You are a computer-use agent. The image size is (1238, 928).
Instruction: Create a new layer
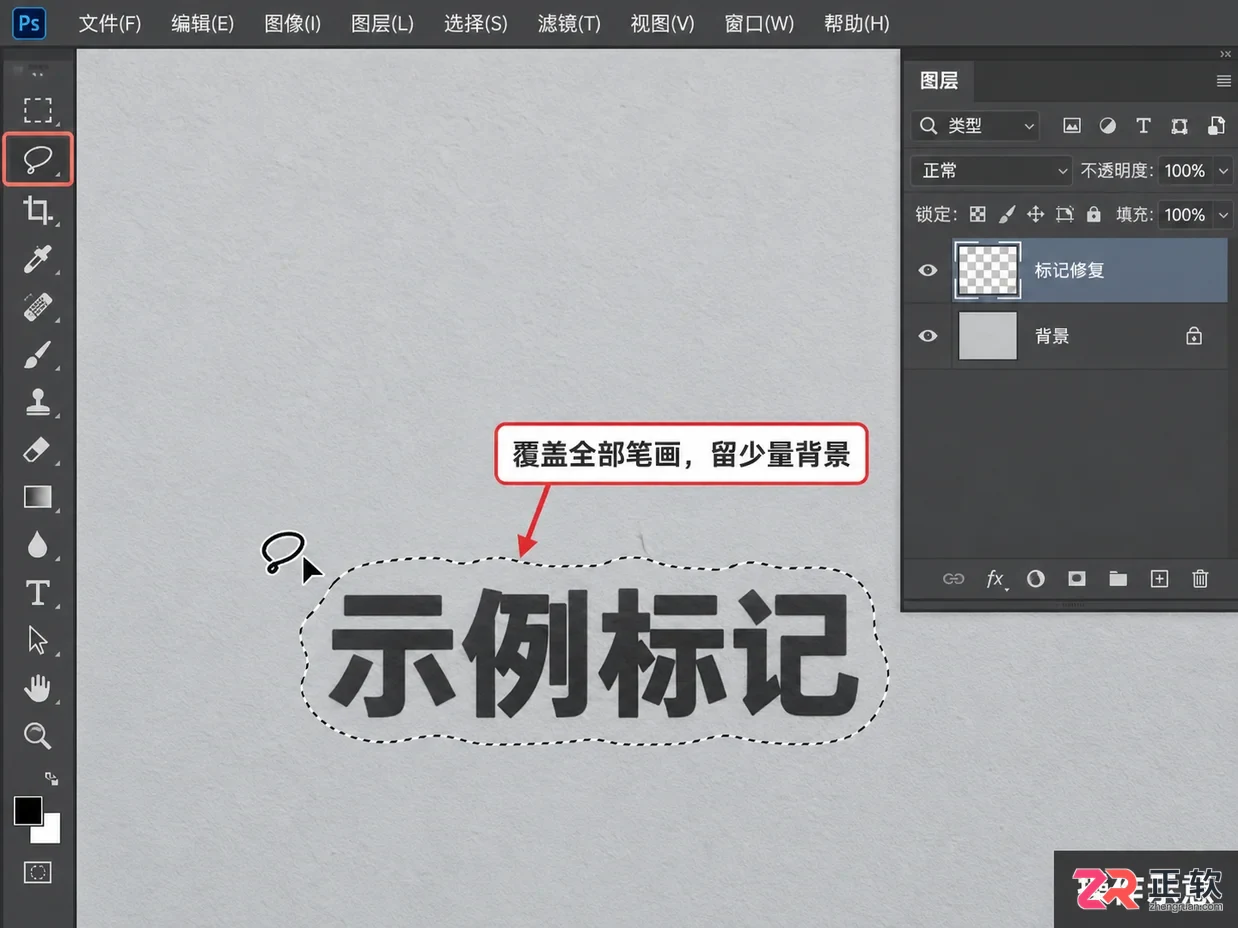pos(1159,578)
